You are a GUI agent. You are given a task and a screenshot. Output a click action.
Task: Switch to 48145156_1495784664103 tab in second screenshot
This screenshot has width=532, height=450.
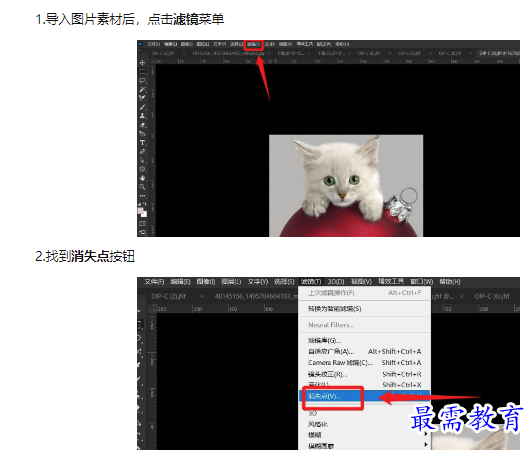[x=255, y=297]
